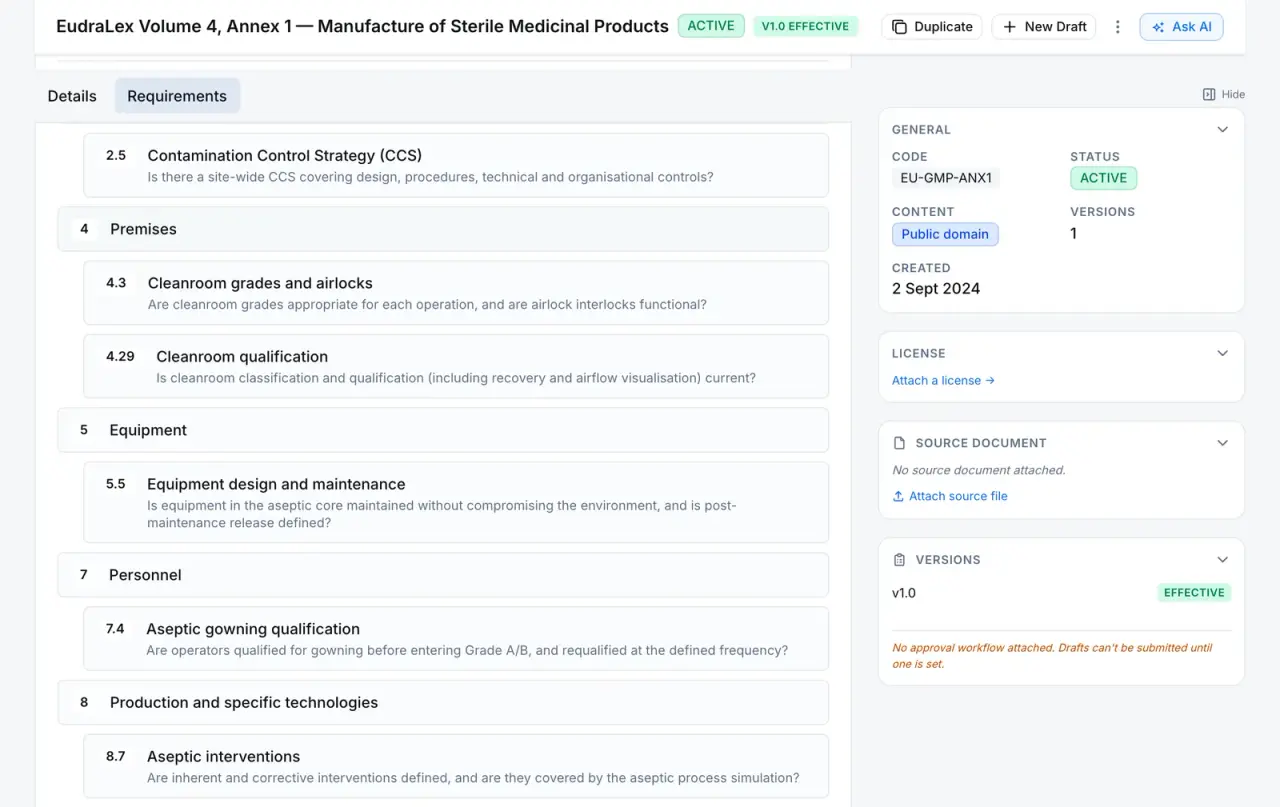Click the plus icon on New Draft

click(1009, 27)
